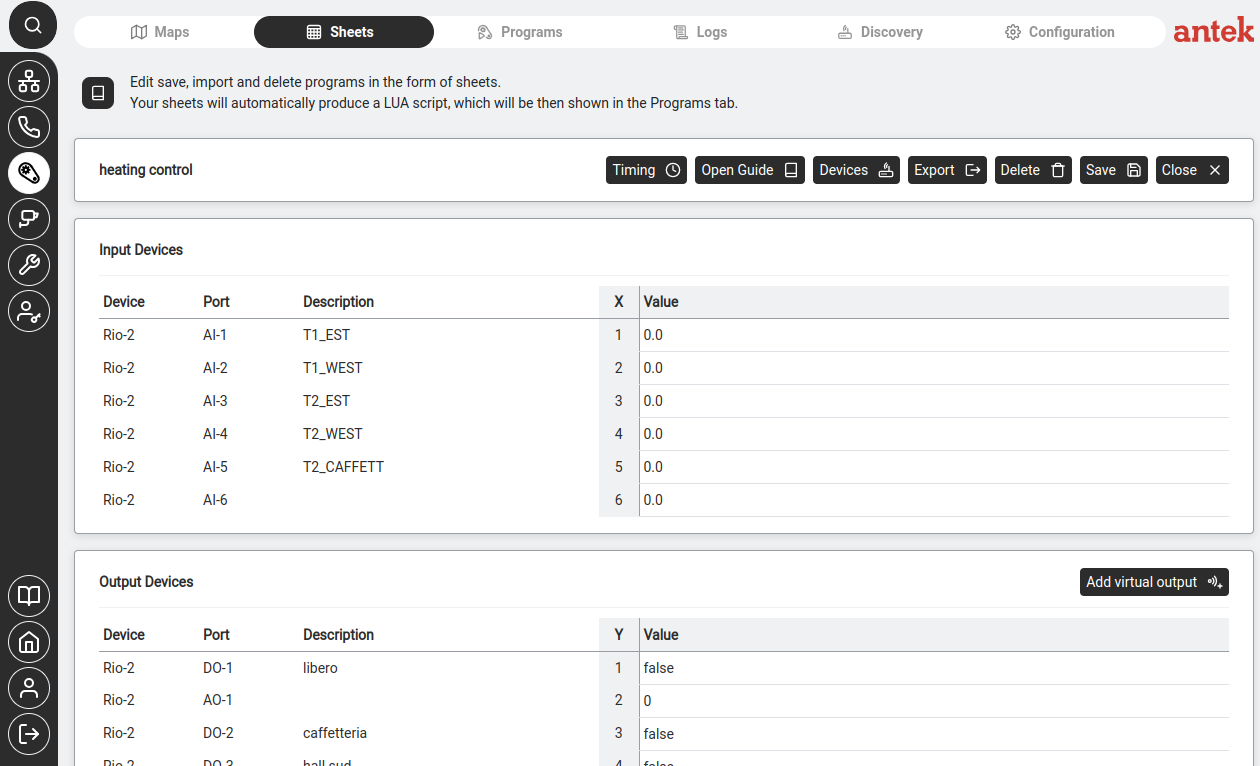Viewport: 1260px width, 766px height.
Task: Open the wrench tools sidebar icon
Action: pos(29,265)
